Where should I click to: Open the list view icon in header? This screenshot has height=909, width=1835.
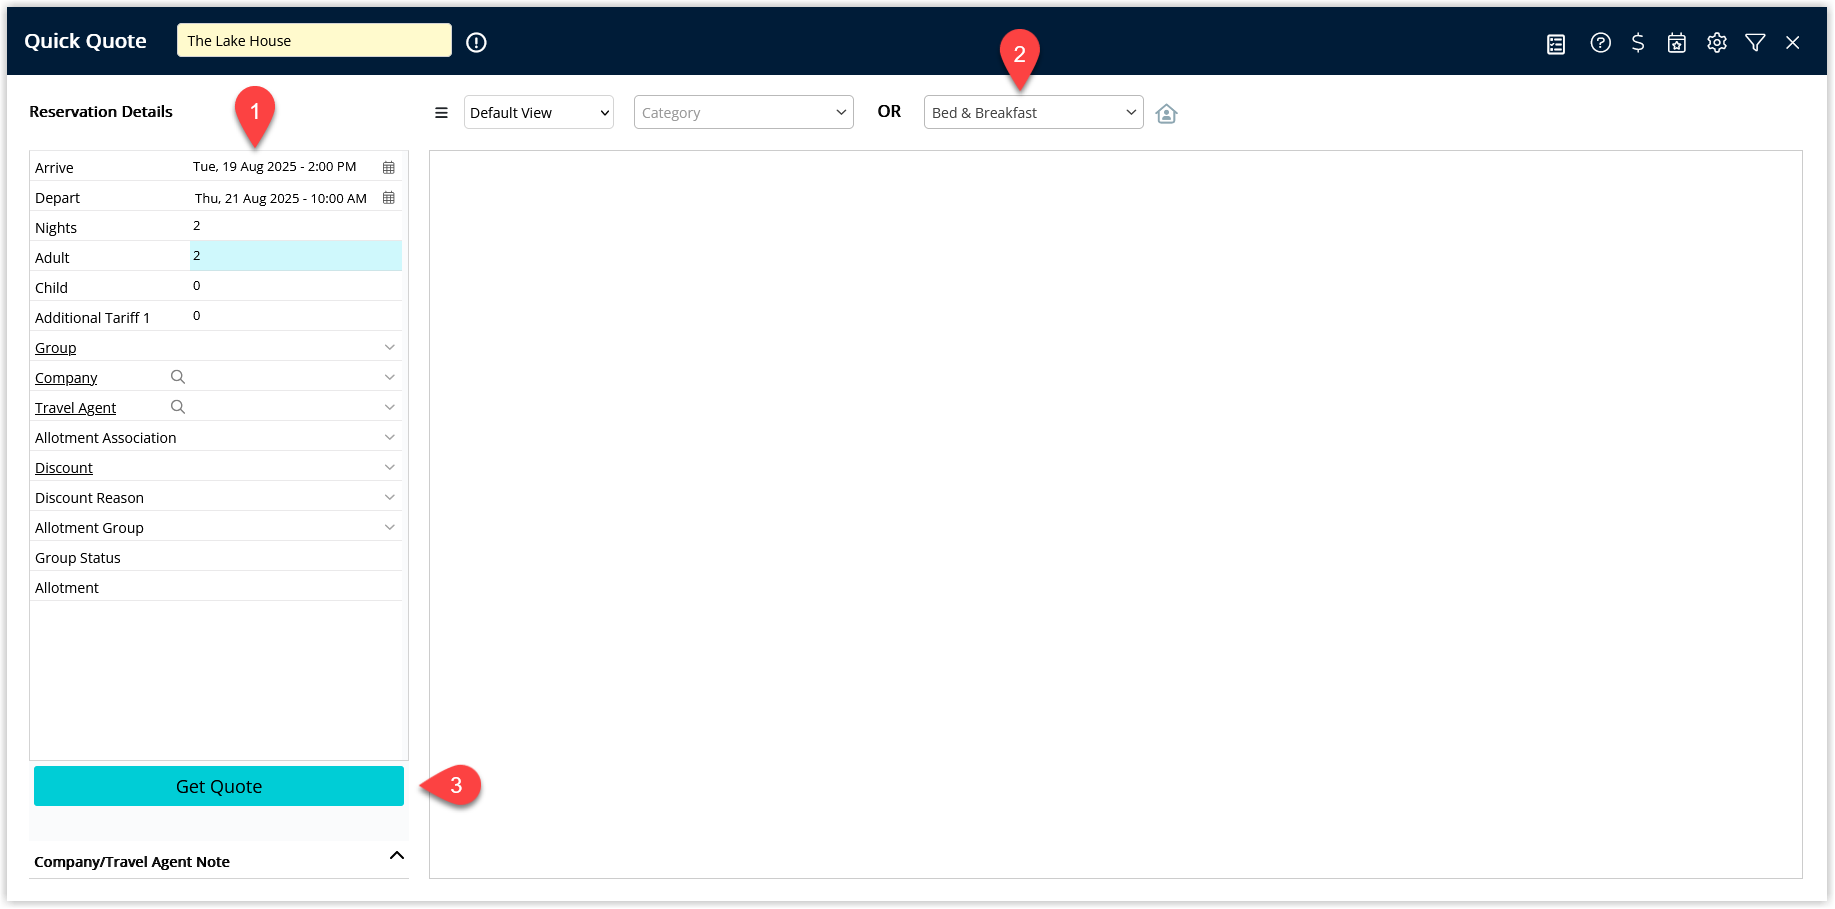pyautogui.click(x=1556, y=43)
